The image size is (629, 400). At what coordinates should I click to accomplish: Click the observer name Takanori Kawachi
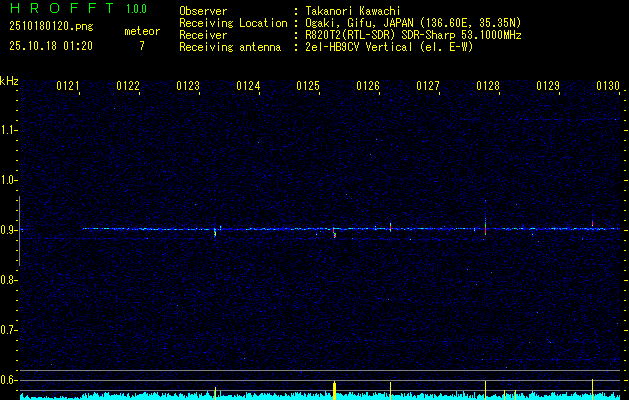click(x=353, y=11)
